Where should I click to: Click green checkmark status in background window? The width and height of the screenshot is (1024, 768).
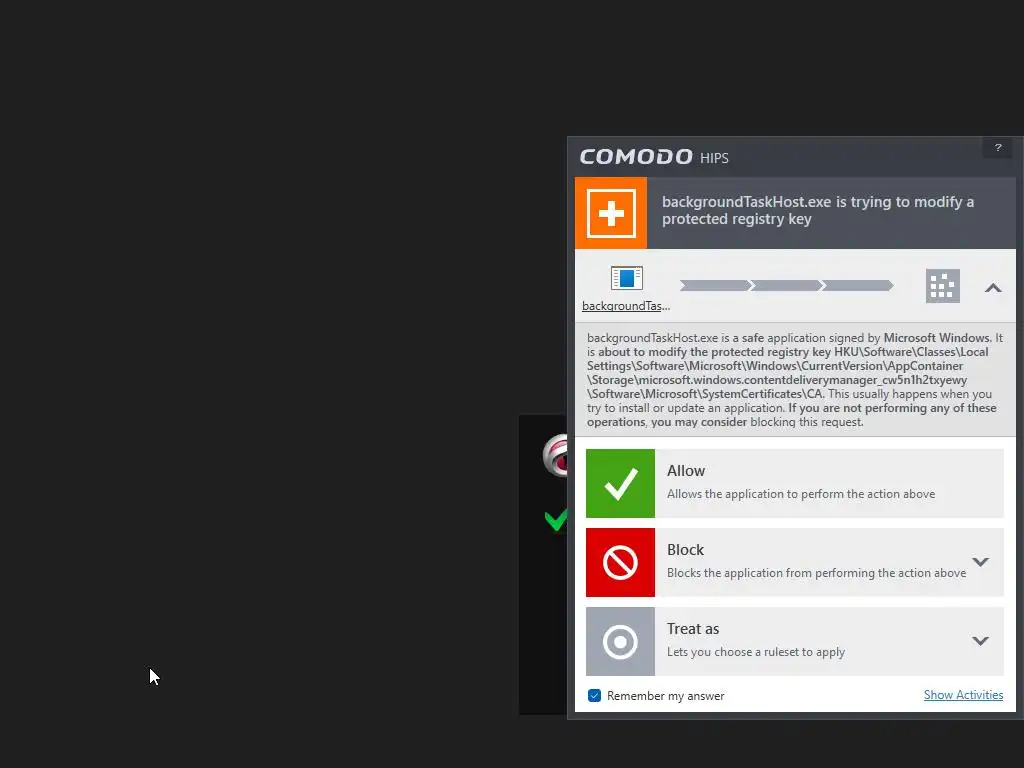click(556, 520)
